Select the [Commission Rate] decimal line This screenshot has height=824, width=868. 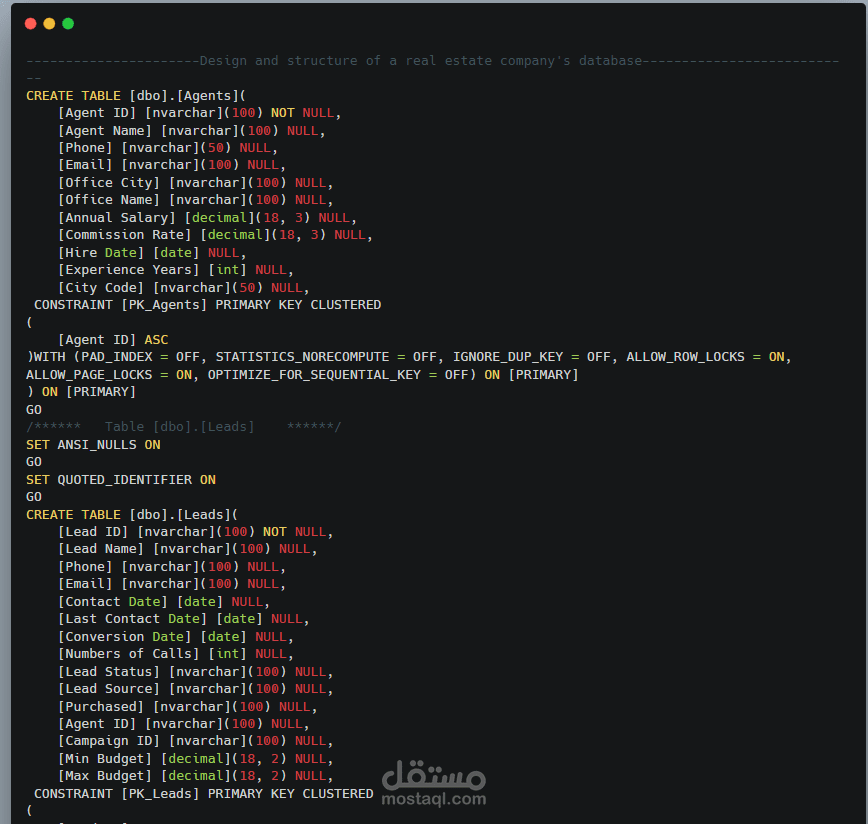click(215, 235)
